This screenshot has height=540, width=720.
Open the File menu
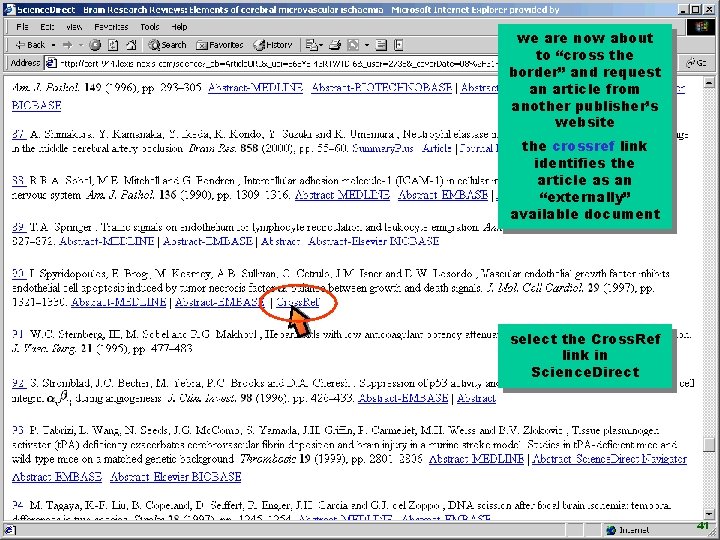click(22, 27)
